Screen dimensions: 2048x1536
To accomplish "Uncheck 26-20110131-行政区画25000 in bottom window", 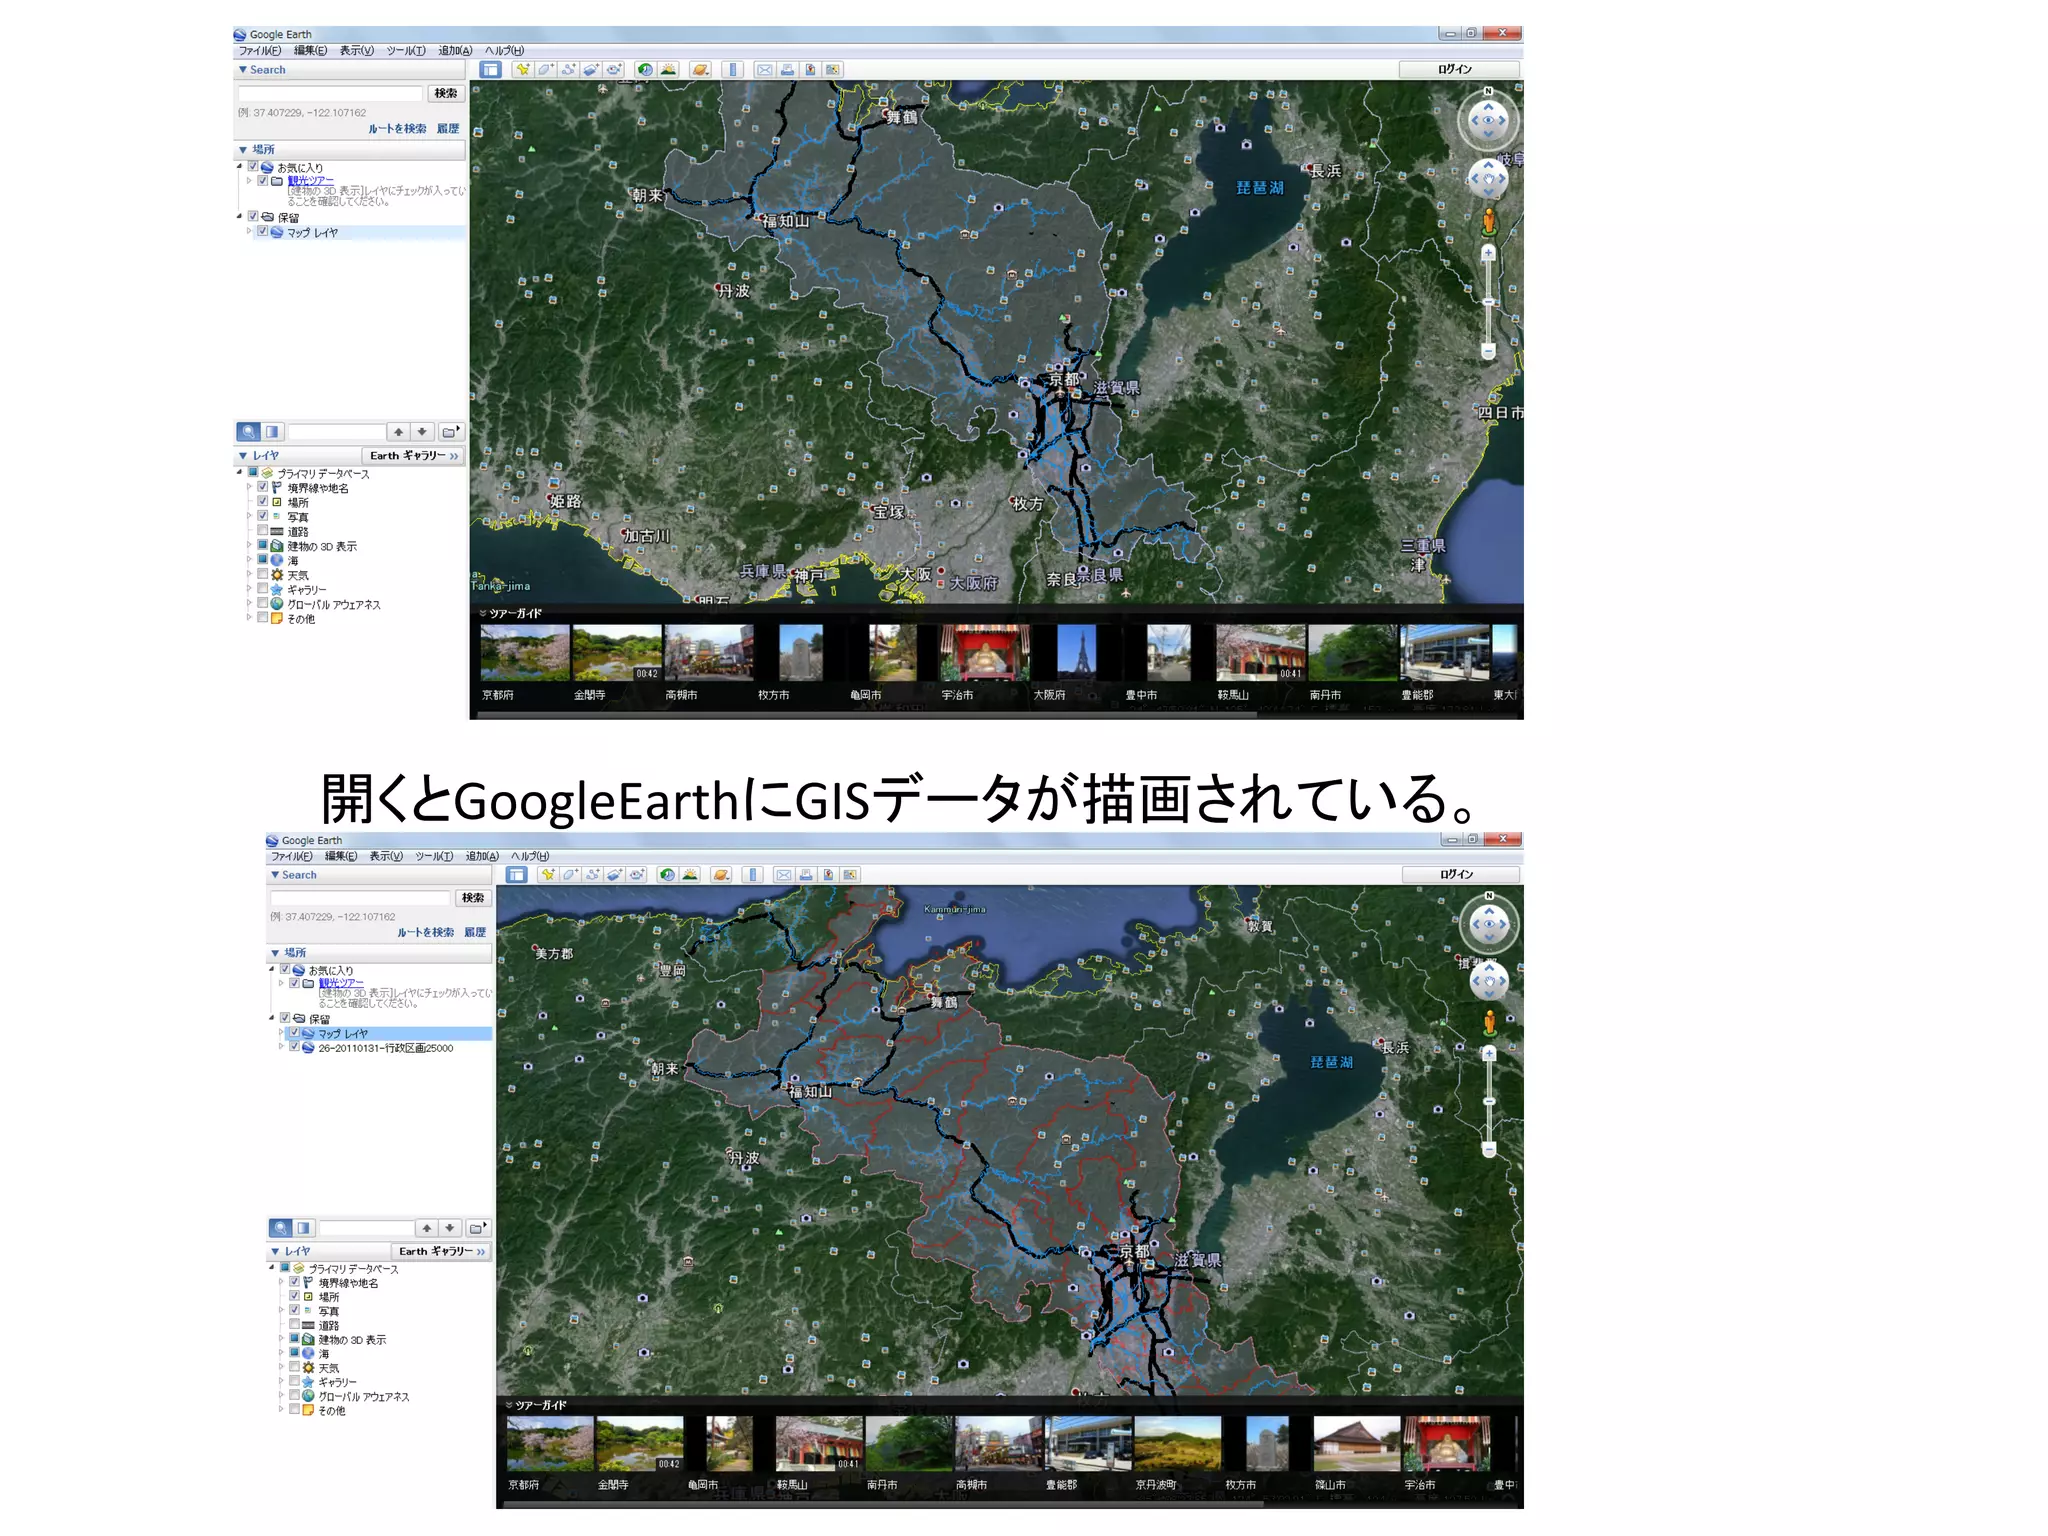I will (295, 1047).
